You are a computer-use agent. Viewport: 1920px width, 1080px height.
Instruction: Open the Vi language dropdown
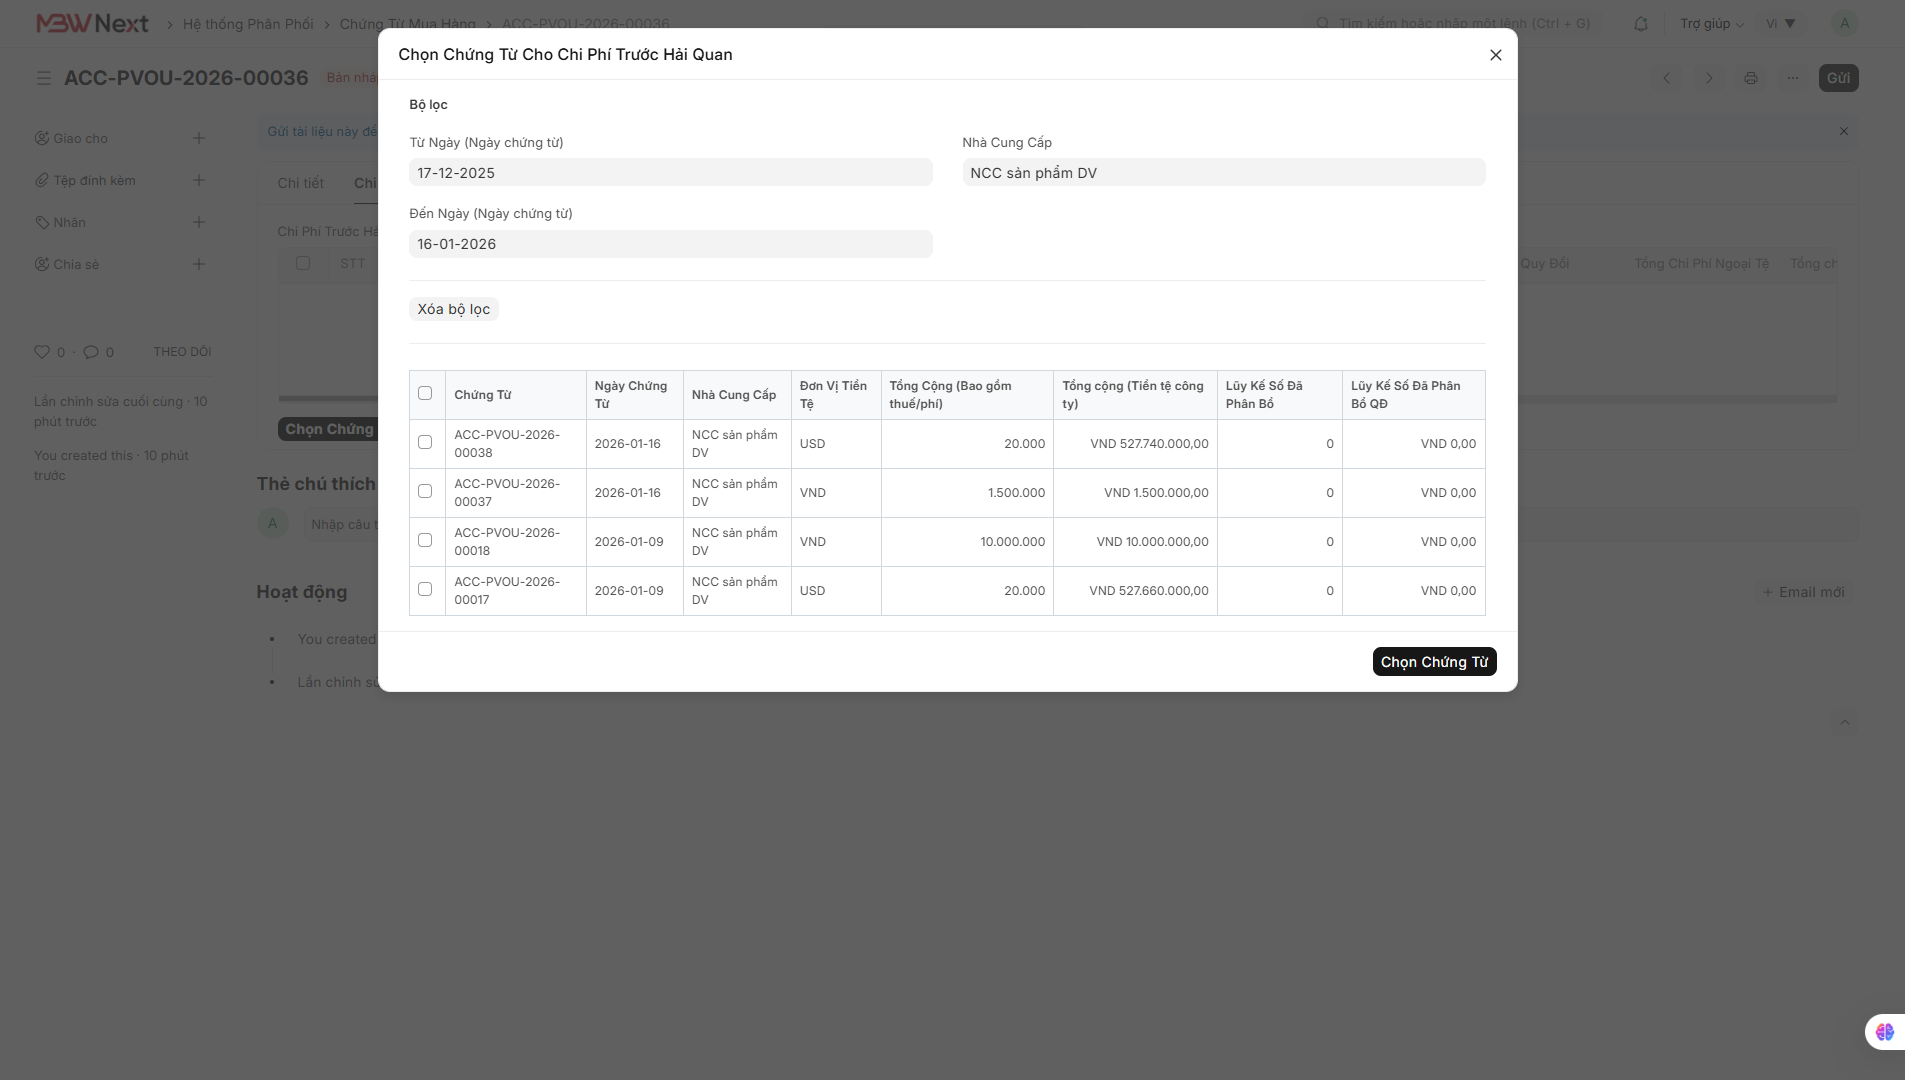tap(1780, 24)
